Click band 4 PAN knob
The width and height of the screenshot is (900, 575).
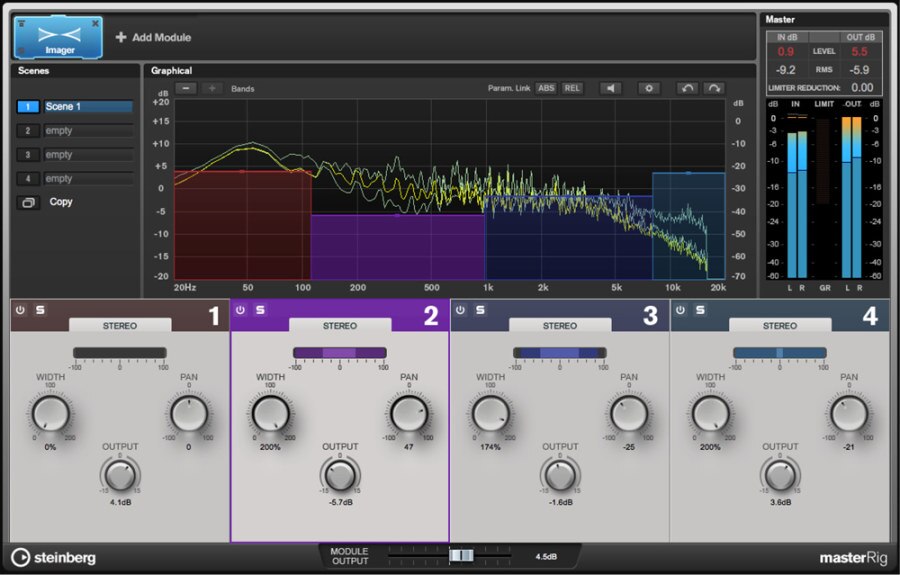point(848,414)
